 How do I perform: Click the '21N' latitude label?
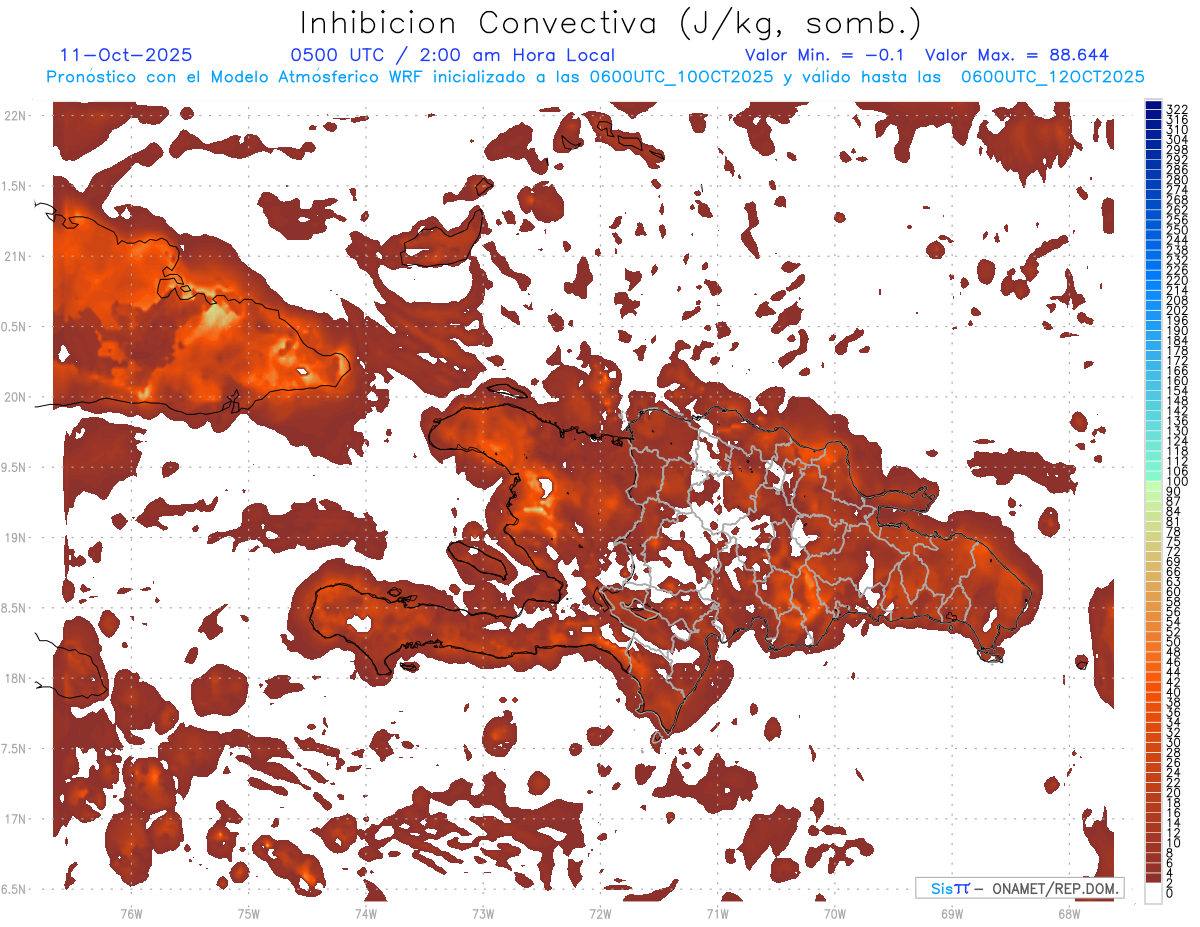15,257
